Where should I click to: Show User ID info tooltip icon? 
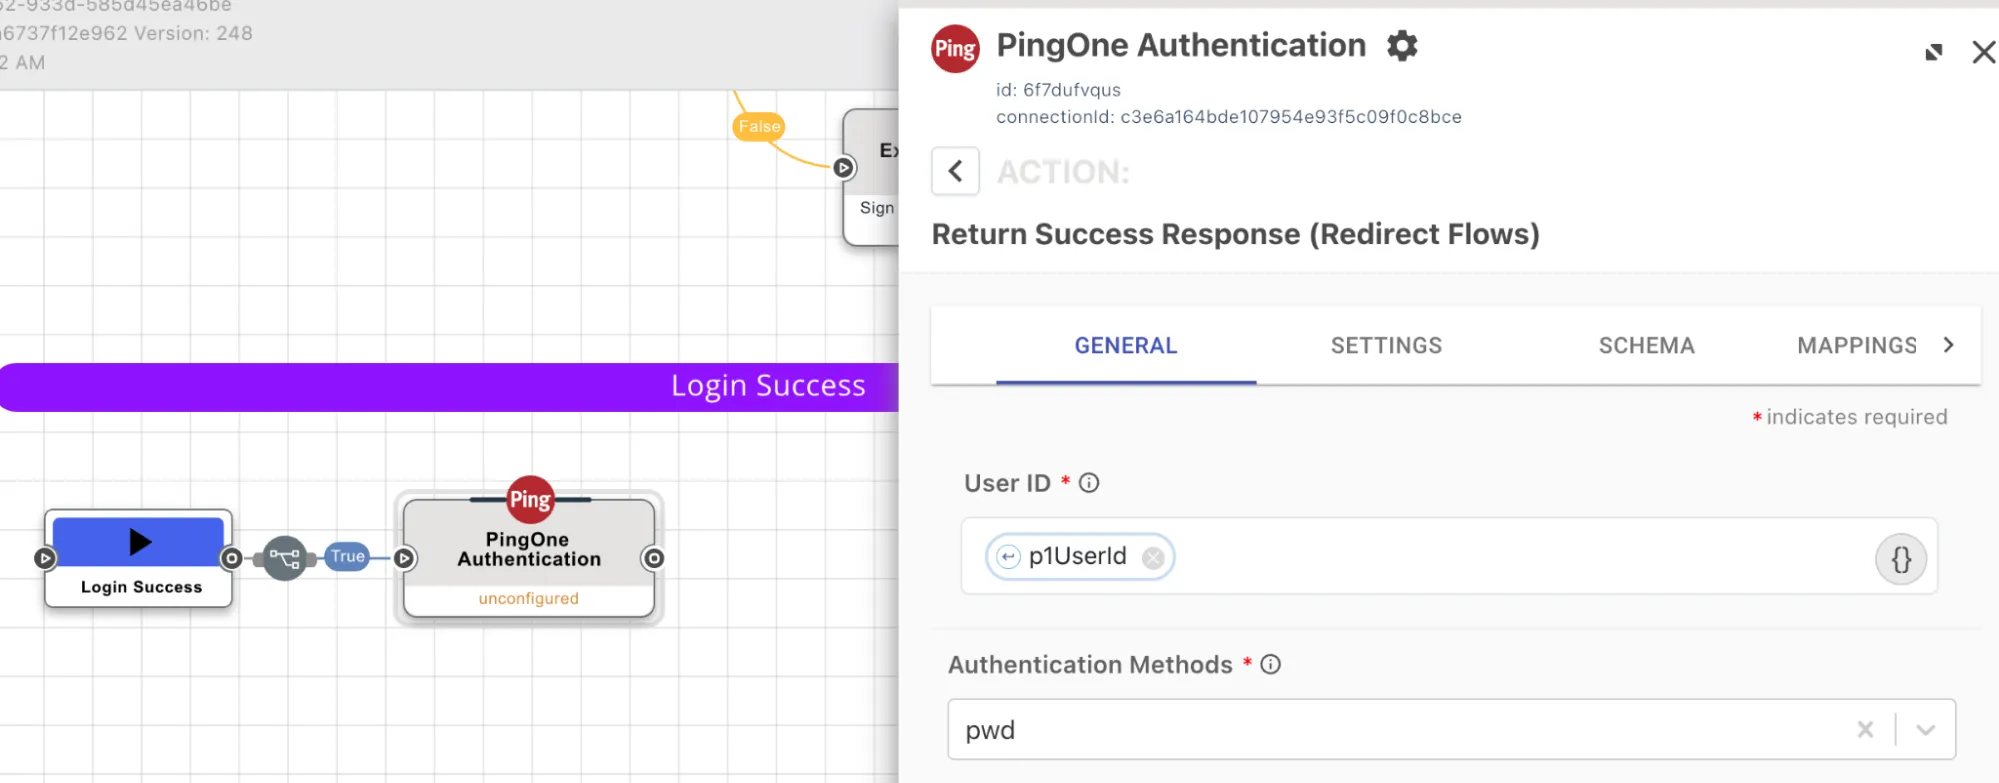[x=1089, y=483]
